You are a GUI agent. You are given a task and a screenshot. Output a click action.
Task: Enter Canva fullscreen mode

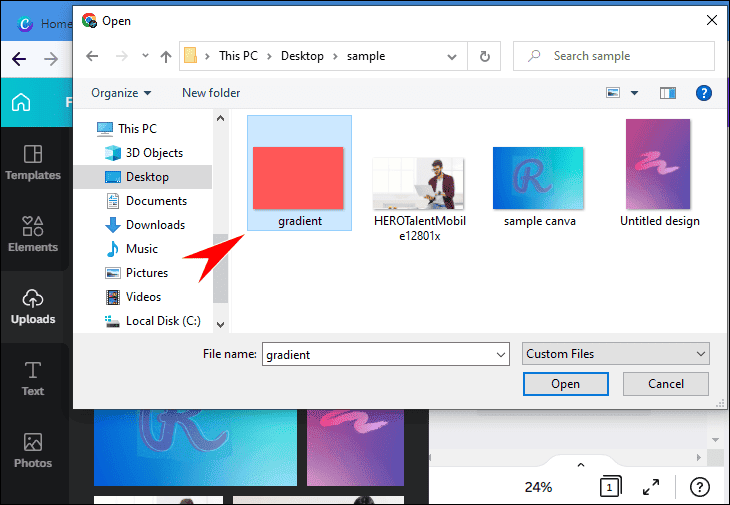pos(651,487)
